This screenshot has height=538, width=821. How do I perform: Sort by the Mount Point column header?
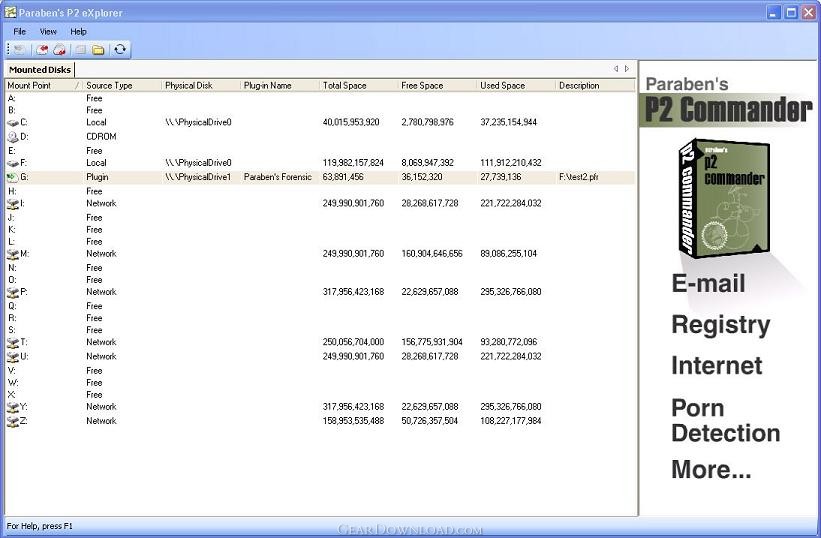(x=44, y=85)
